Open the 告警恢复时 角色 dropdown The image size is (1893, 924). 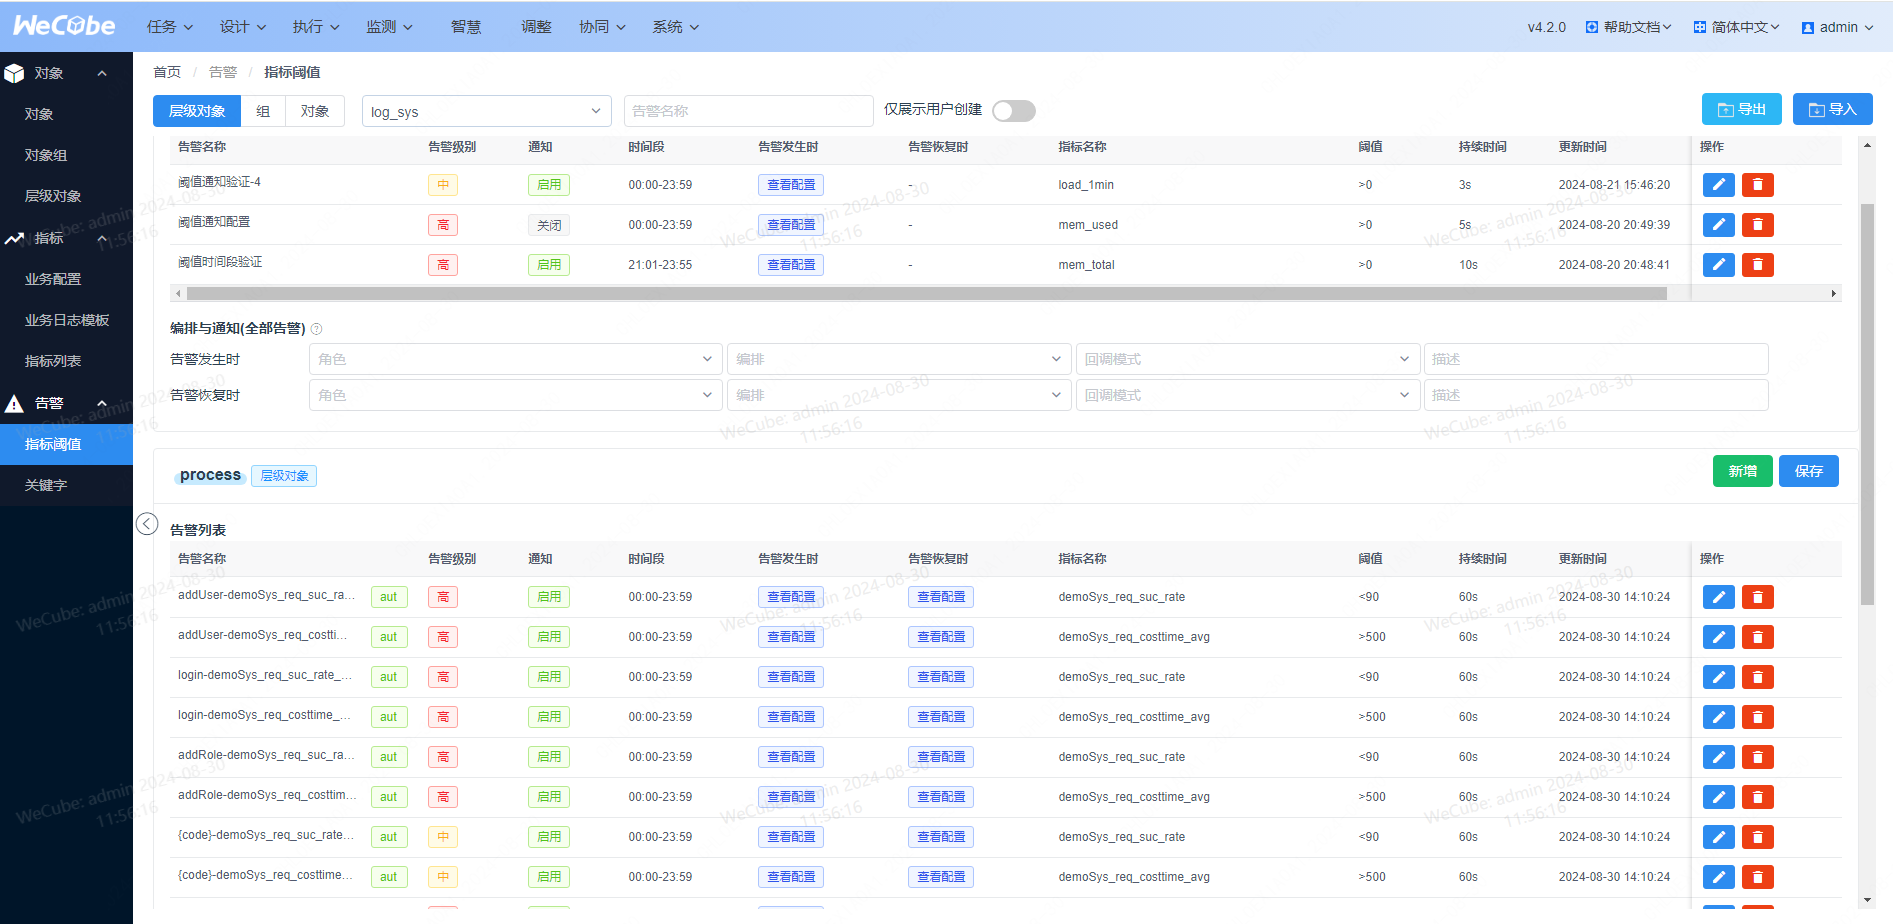click(x=515, y=395)
